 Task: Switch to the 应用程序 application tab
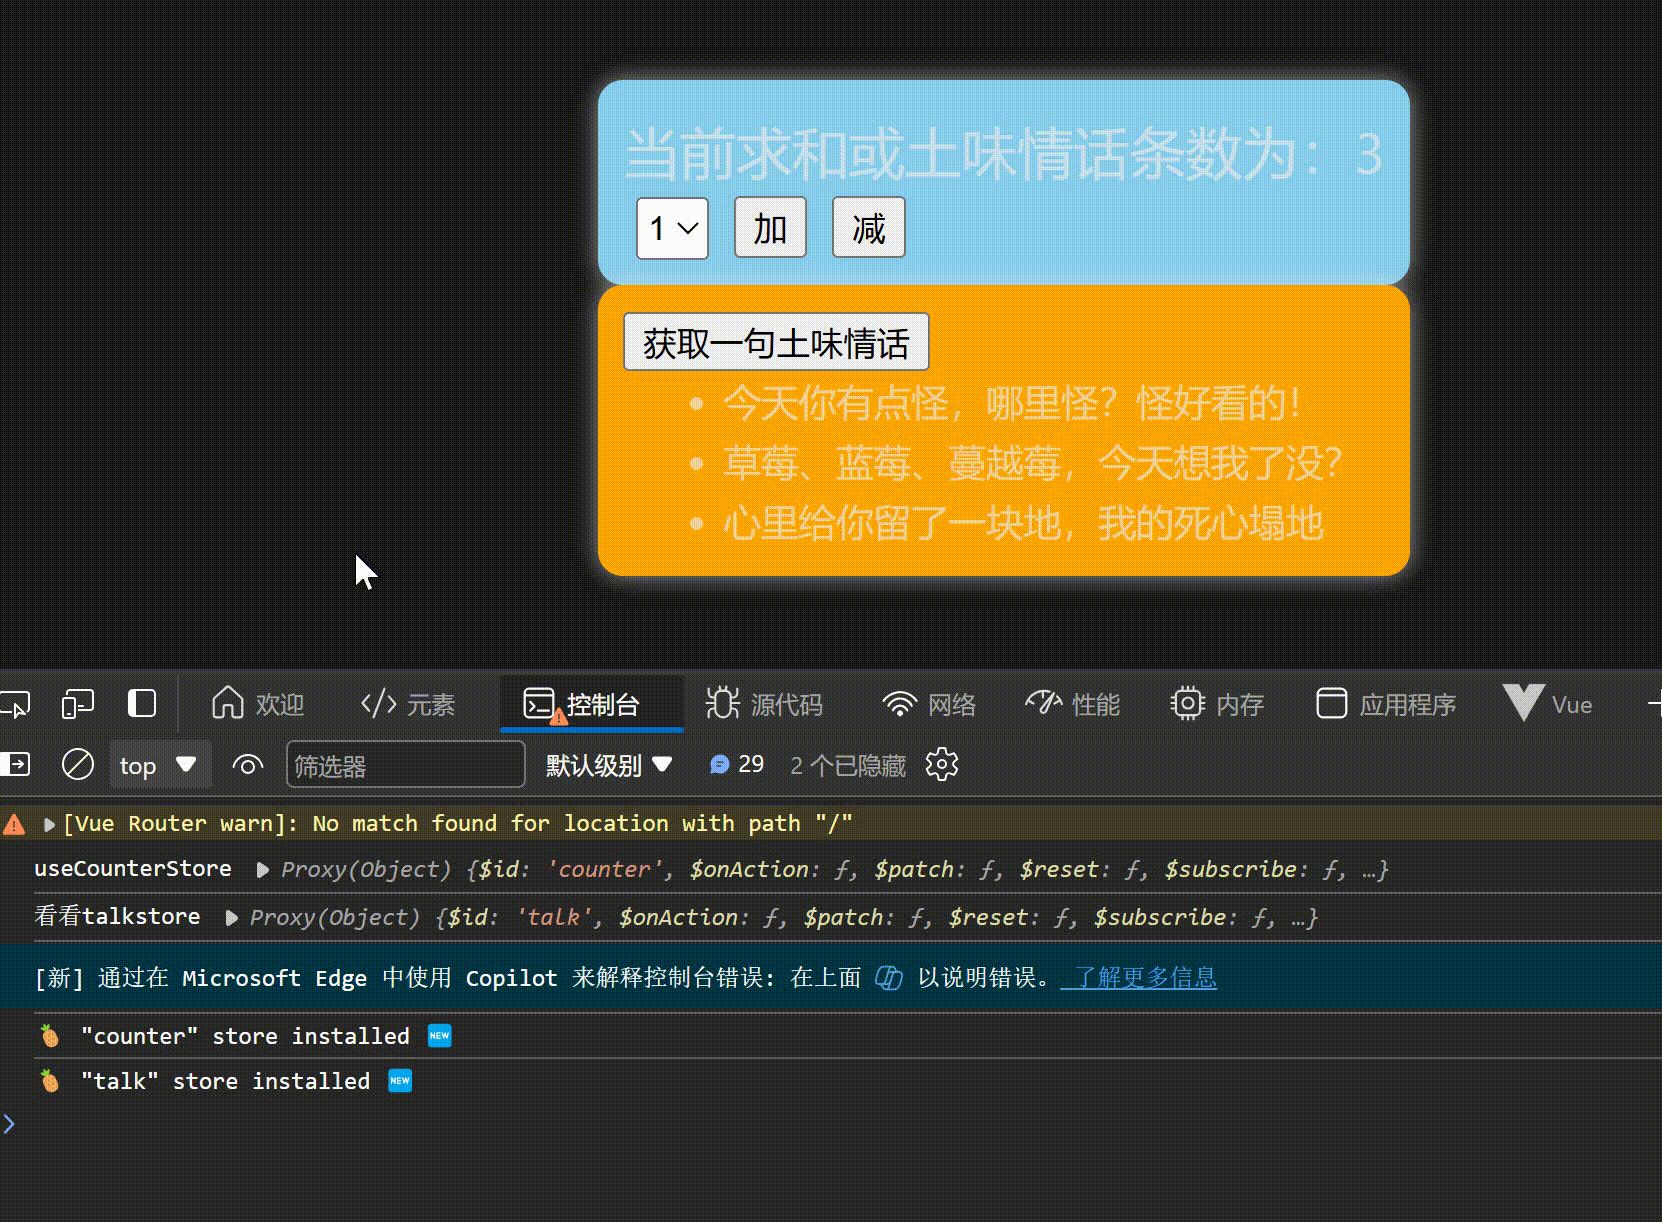1386,704
